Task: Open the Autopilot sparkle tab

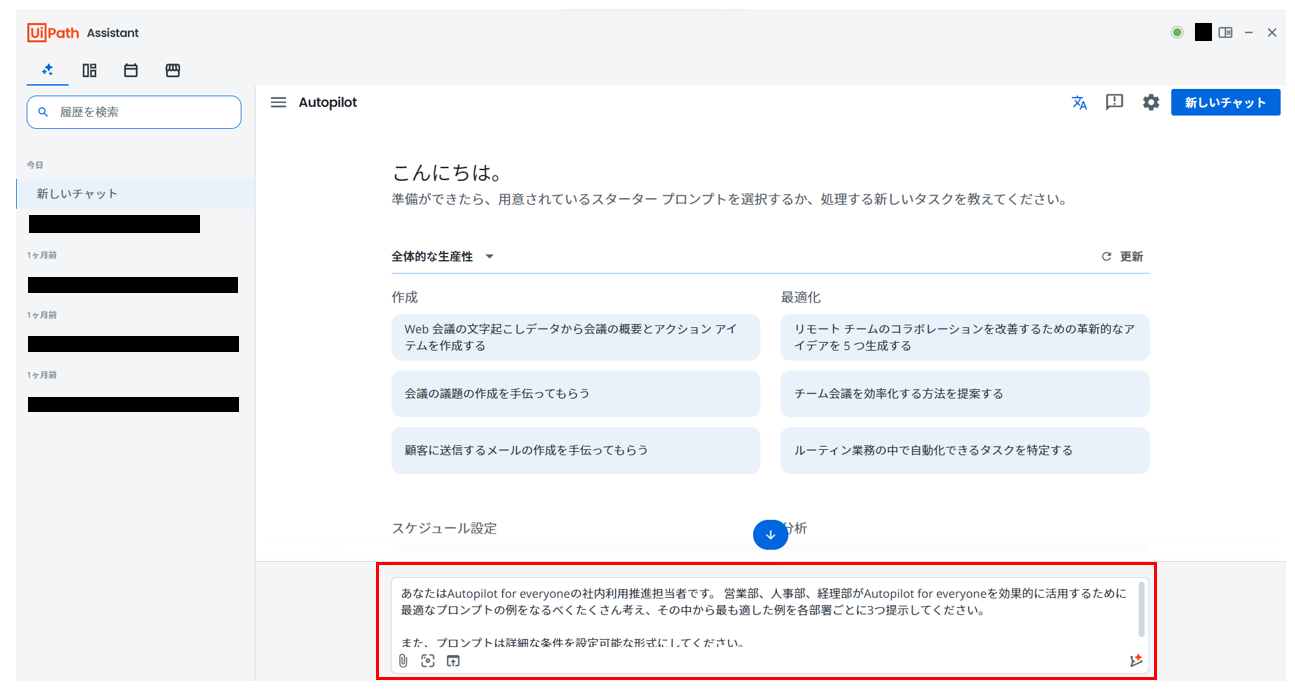Action: pos(47,70)
